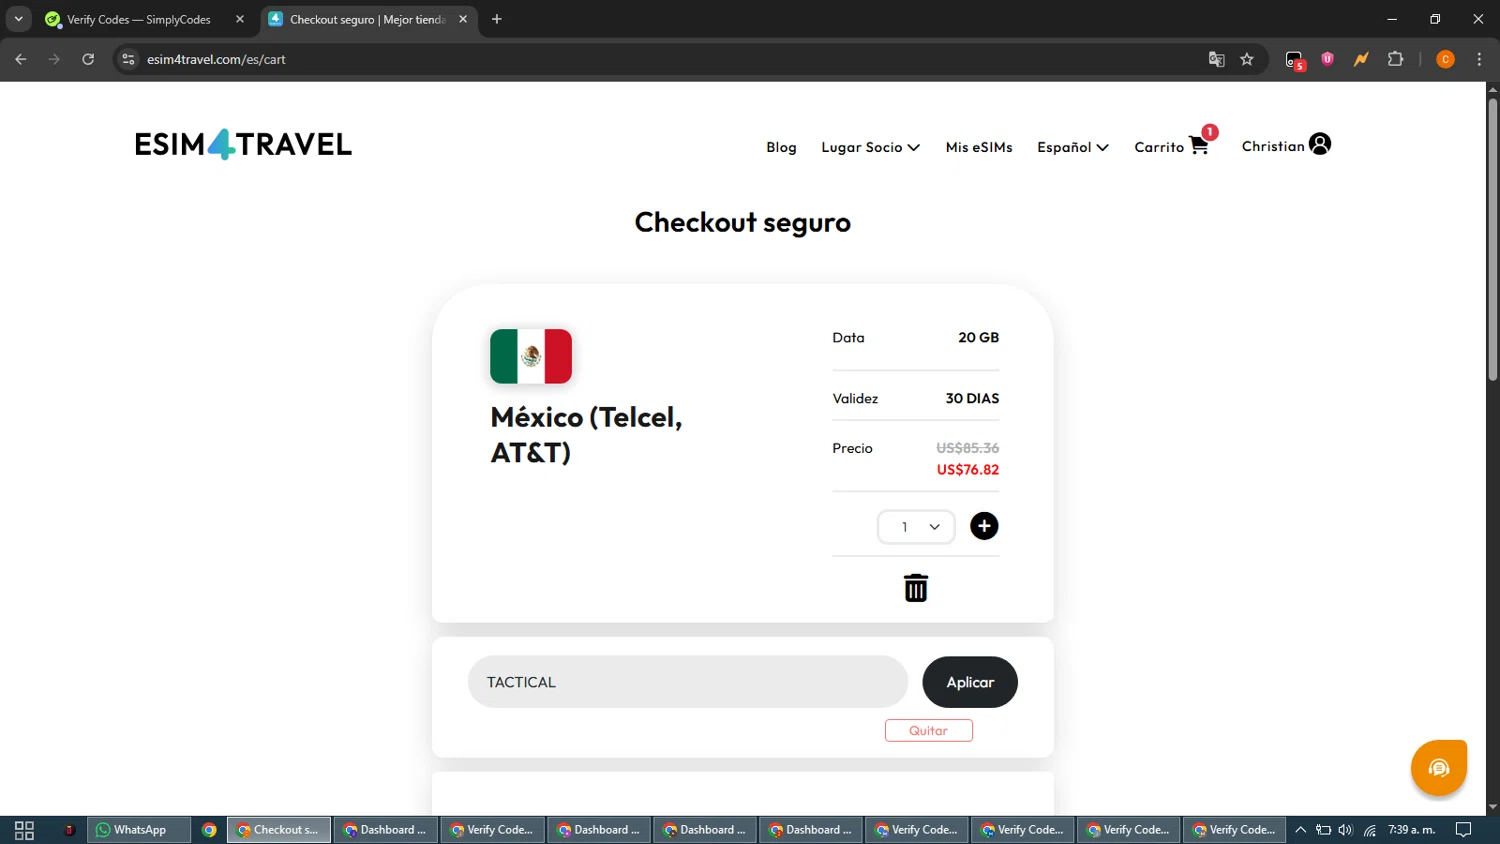Click the page vertical scrollbar
This screenshot has height=844, width=1500.
click(x=1492, y=240)
